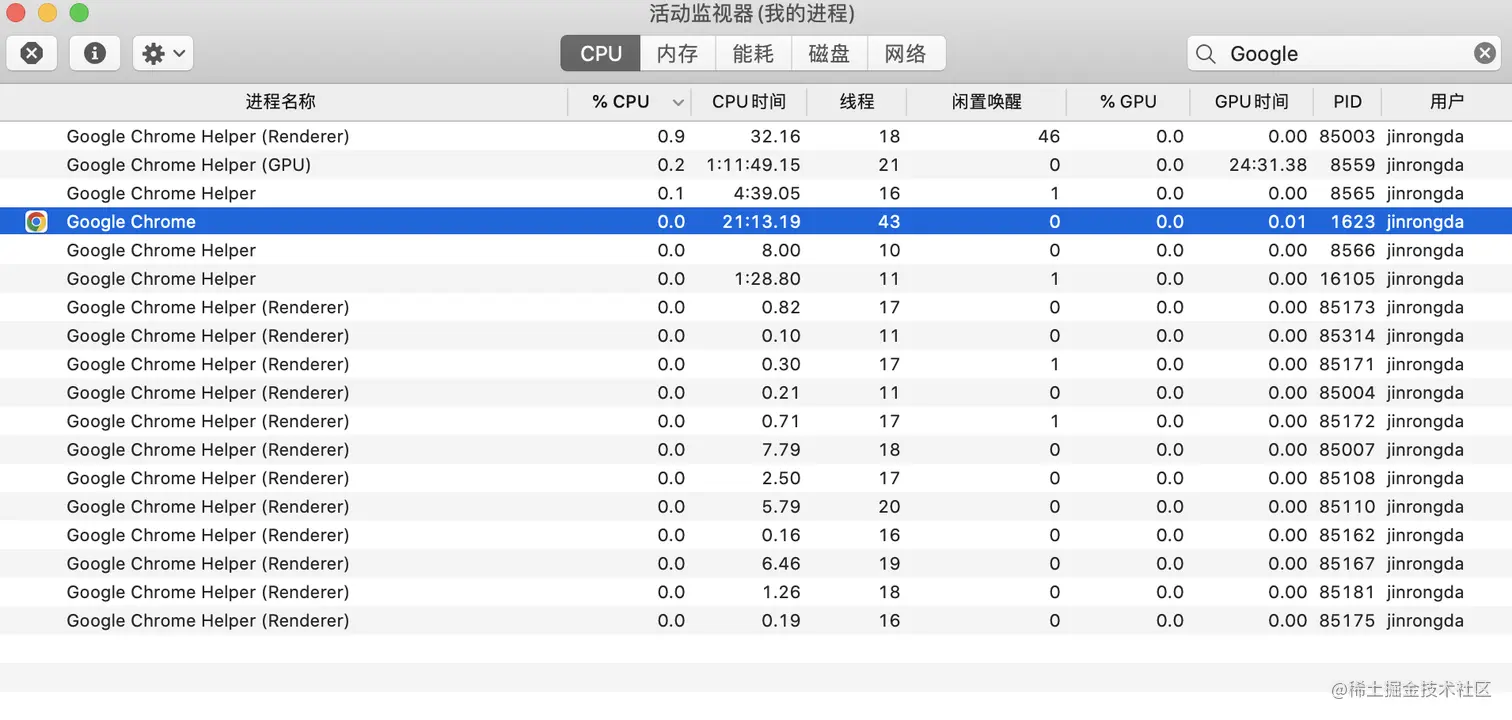Clear the search text with X icon

pyautogui.click(x=1485, y=54)
